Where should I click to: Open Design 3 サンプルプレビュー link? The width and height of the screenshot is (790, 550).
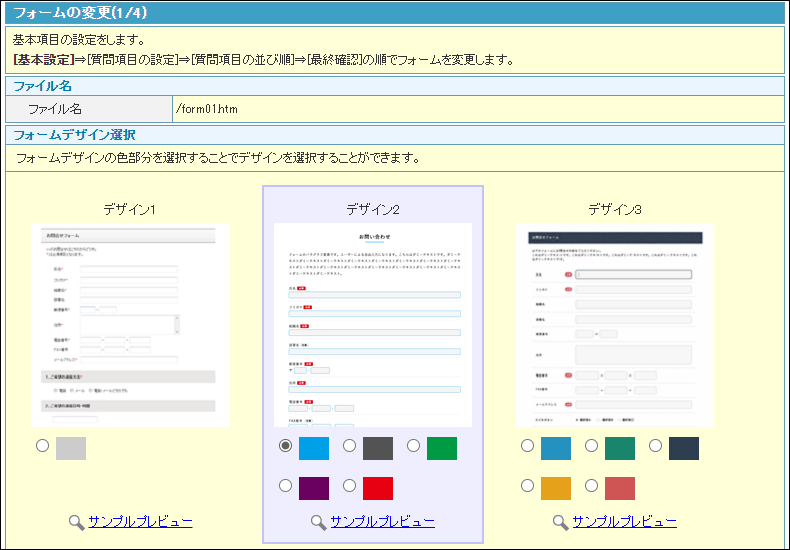(x=624, y=522)
